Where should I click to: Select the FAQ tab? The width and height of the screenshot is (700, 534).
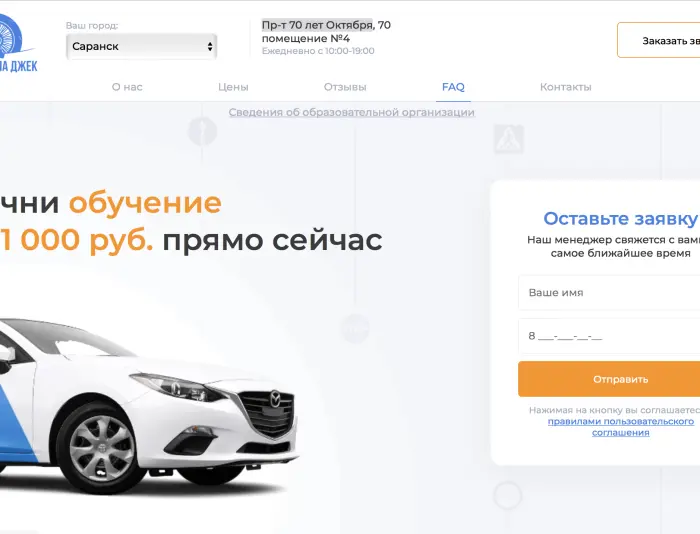click(x=453, y=87)
